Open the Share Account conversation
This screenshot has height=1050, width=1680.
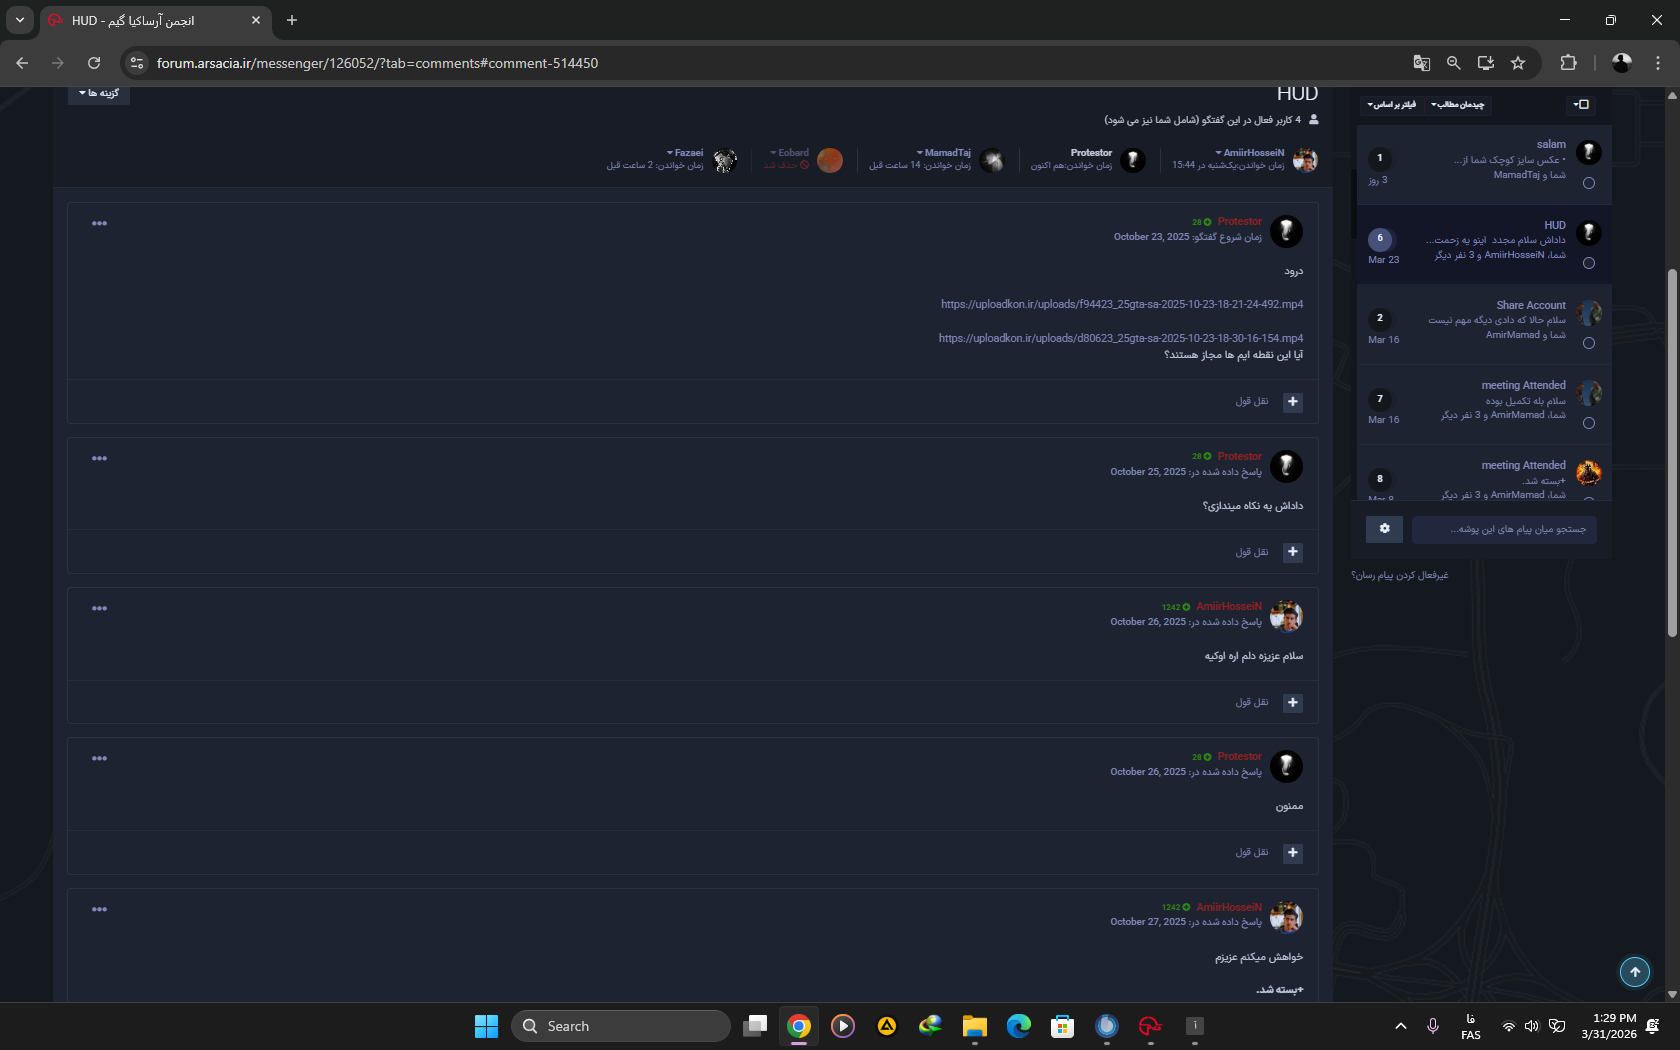tap(1484, 325)
